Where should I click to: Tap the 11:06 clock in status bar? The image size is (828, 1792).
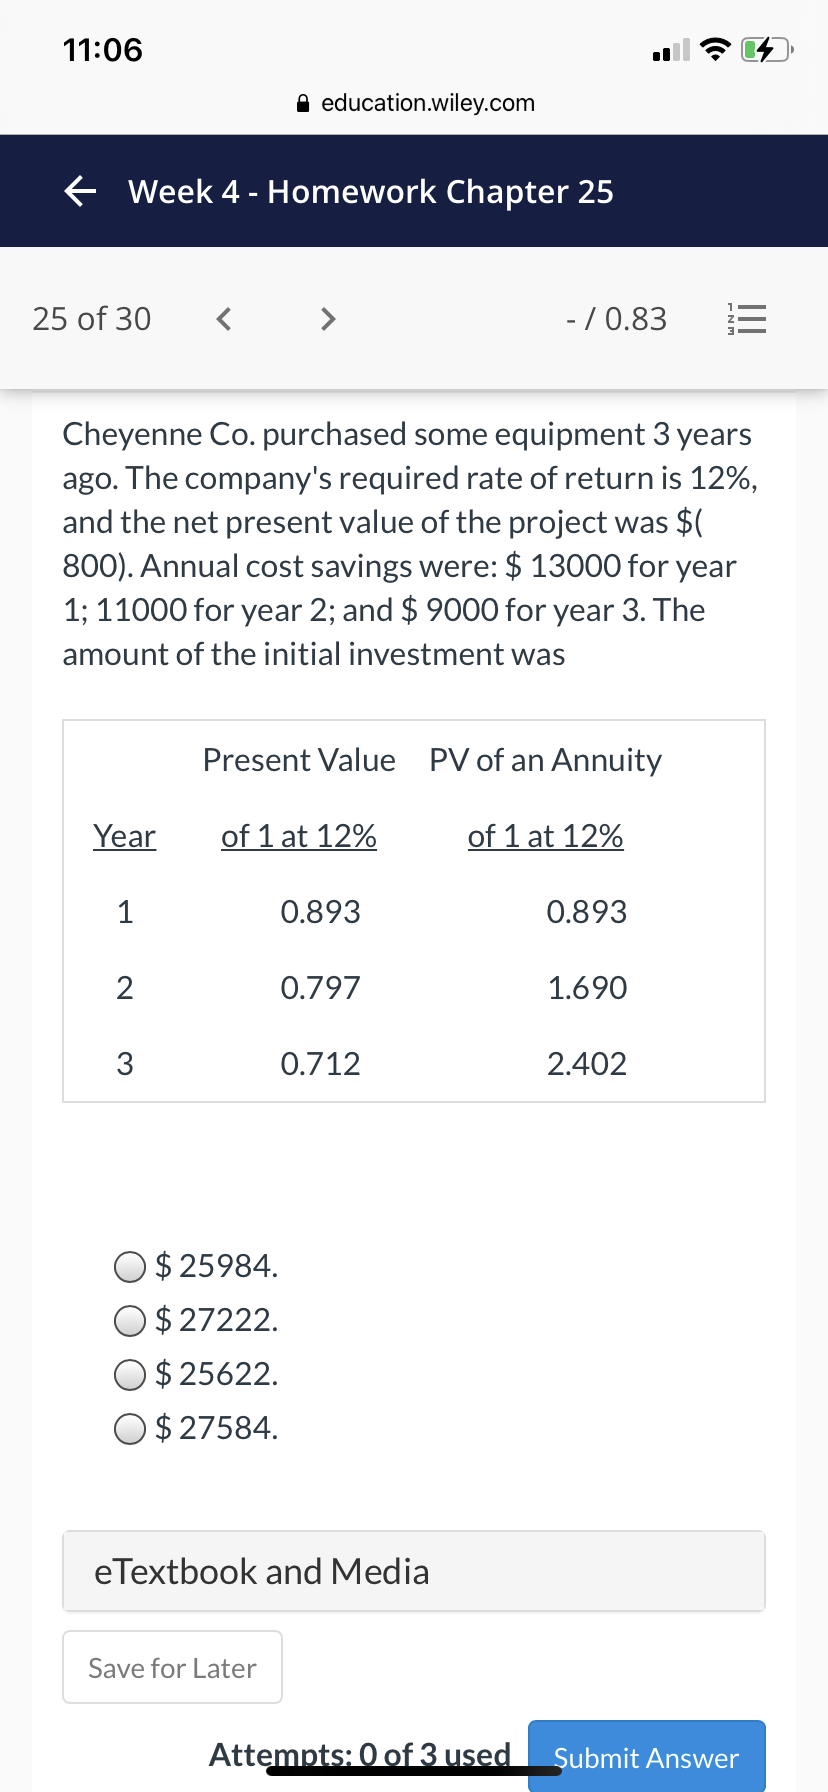click(x=103, y=50)
